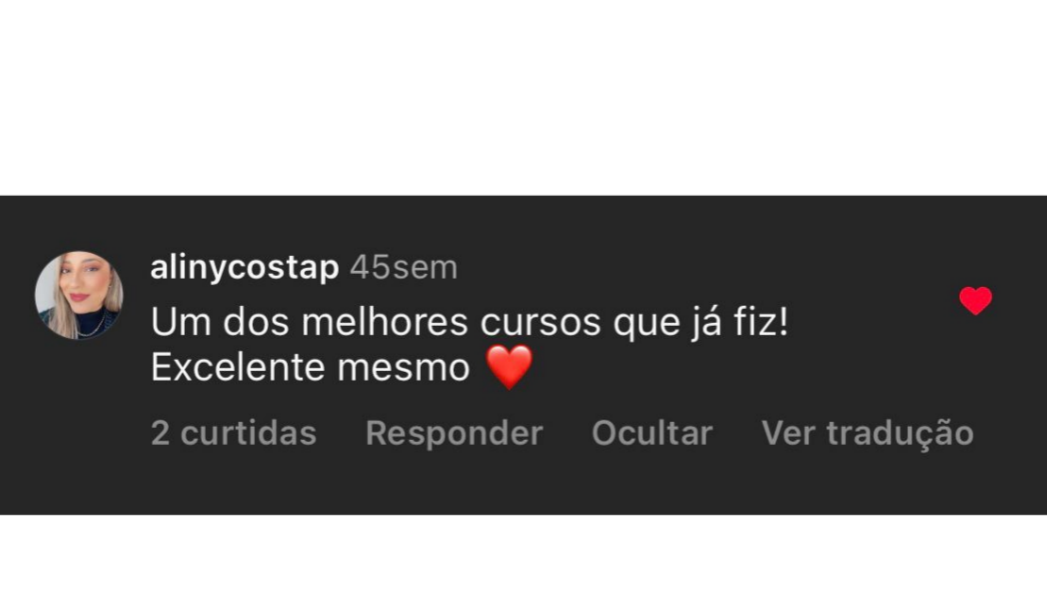Click the phrase que já fiz! in comment
This screenshot has height=607, width=1047.
click(701, 323)
